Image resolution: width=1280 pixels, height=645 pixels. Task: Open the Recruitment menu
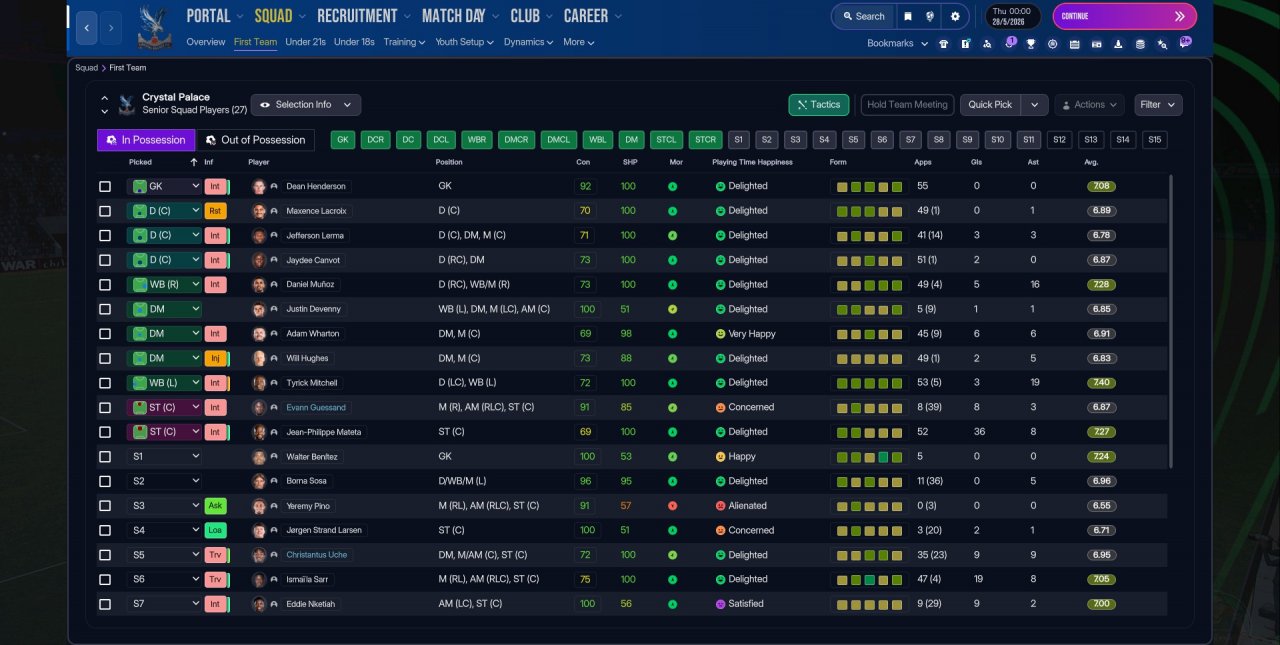click(x=357, y=16)
